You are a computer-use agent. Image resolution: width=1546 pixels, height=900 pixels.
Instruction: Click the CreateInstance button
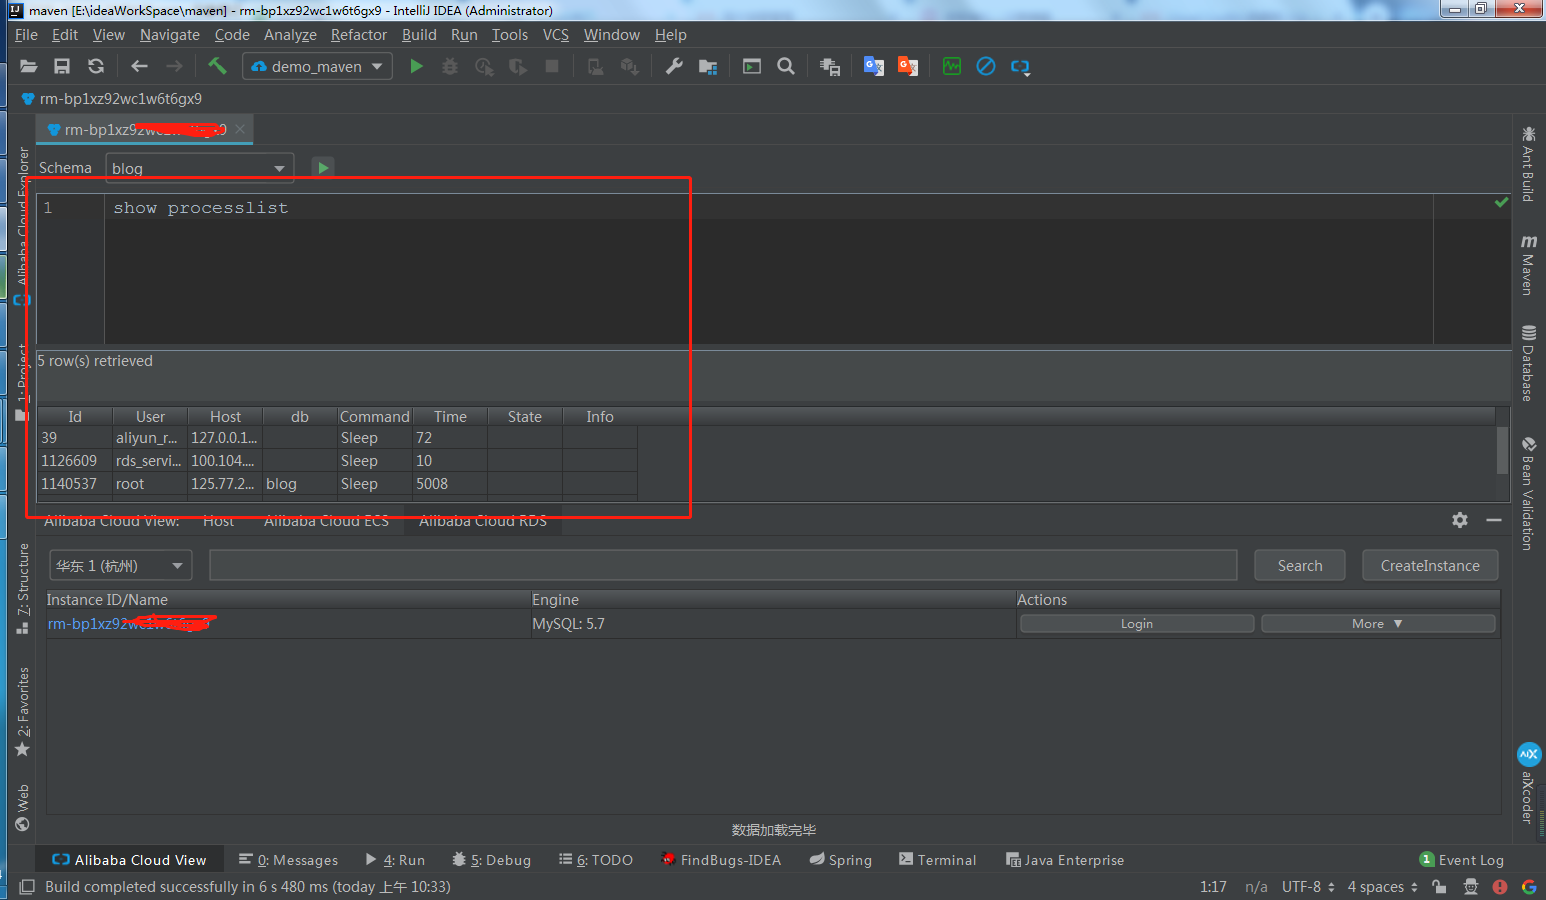pyautogui.click(x=1430, y=565)
